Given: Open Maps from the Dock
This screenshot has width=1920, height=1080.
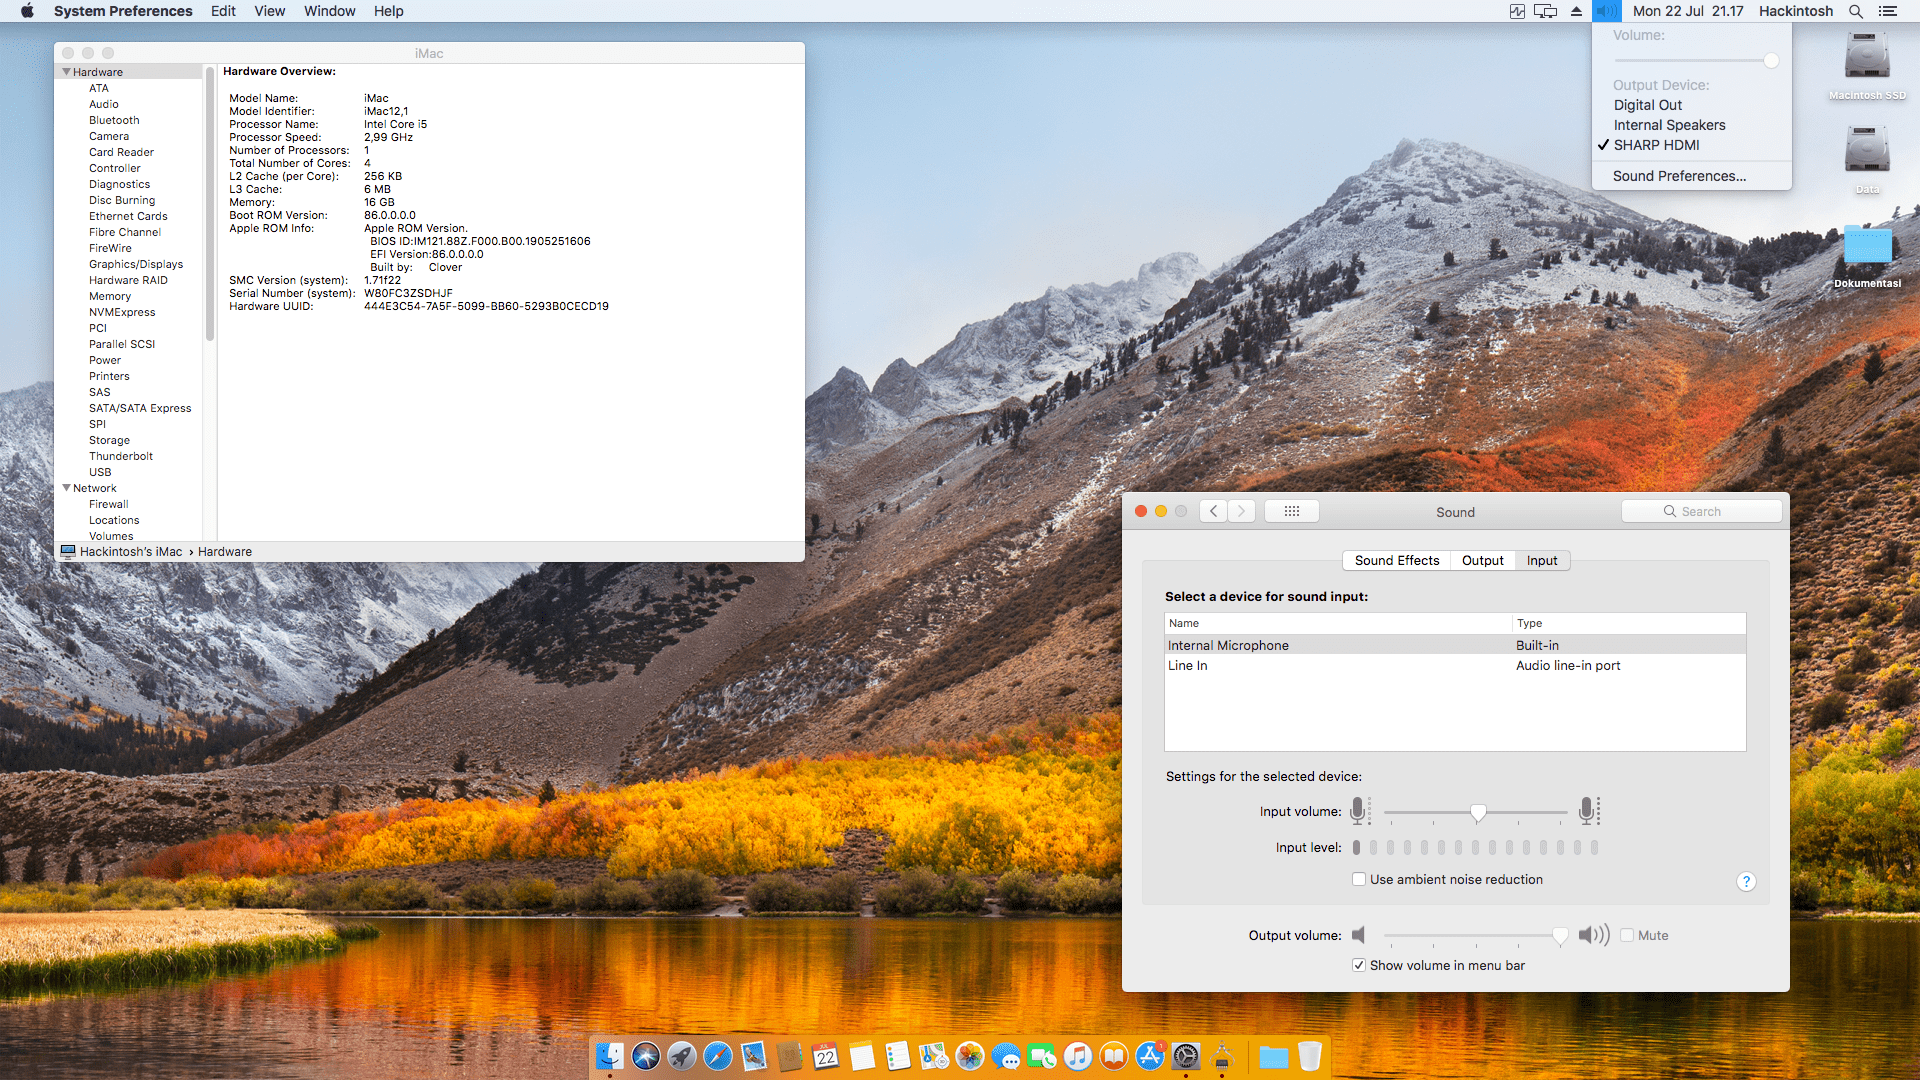Looking at the screenshot, I should [x=935, y=1057].
